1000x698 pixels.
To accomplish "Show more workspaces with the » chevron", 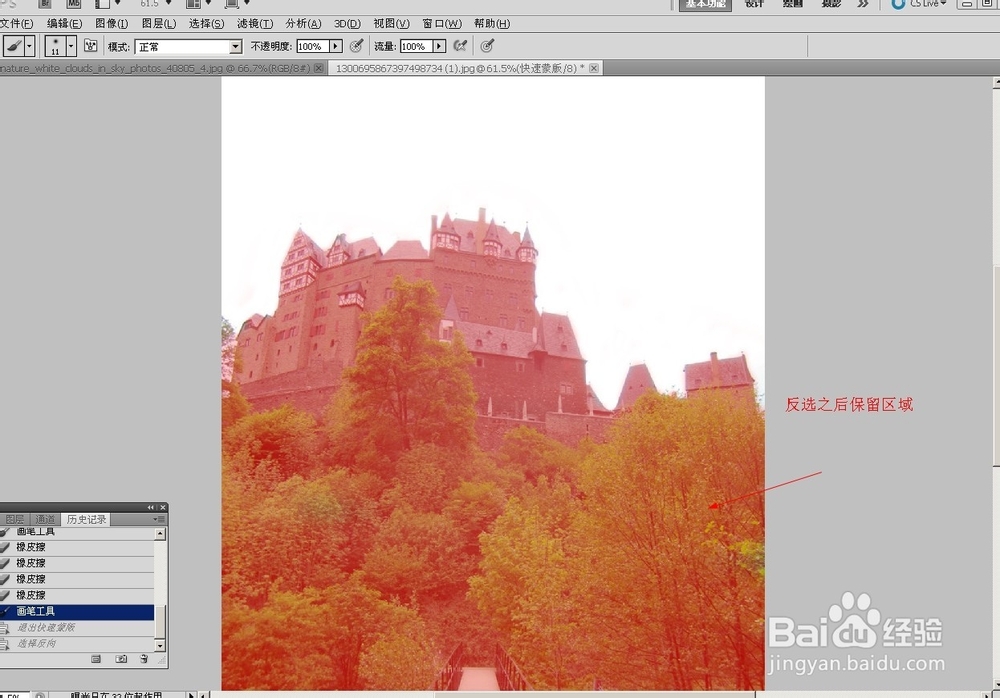I will (x=863, y=4).
